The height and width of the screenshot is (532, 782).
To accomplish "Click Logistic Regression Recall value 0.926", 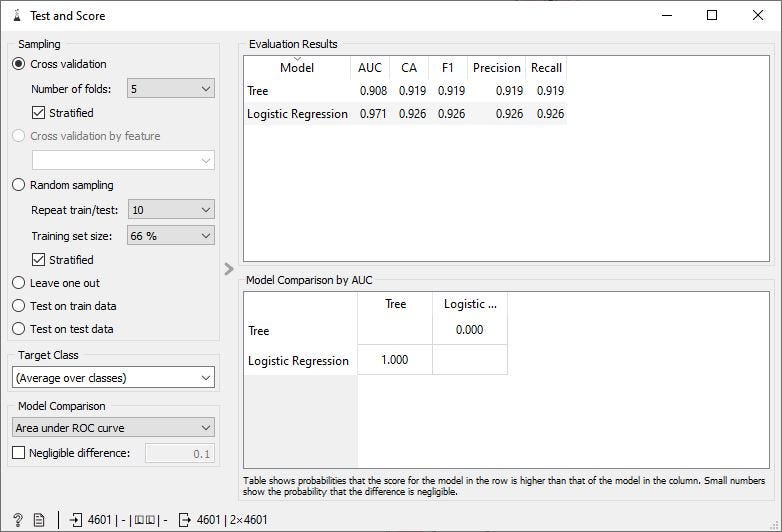I will pos(551,114).
